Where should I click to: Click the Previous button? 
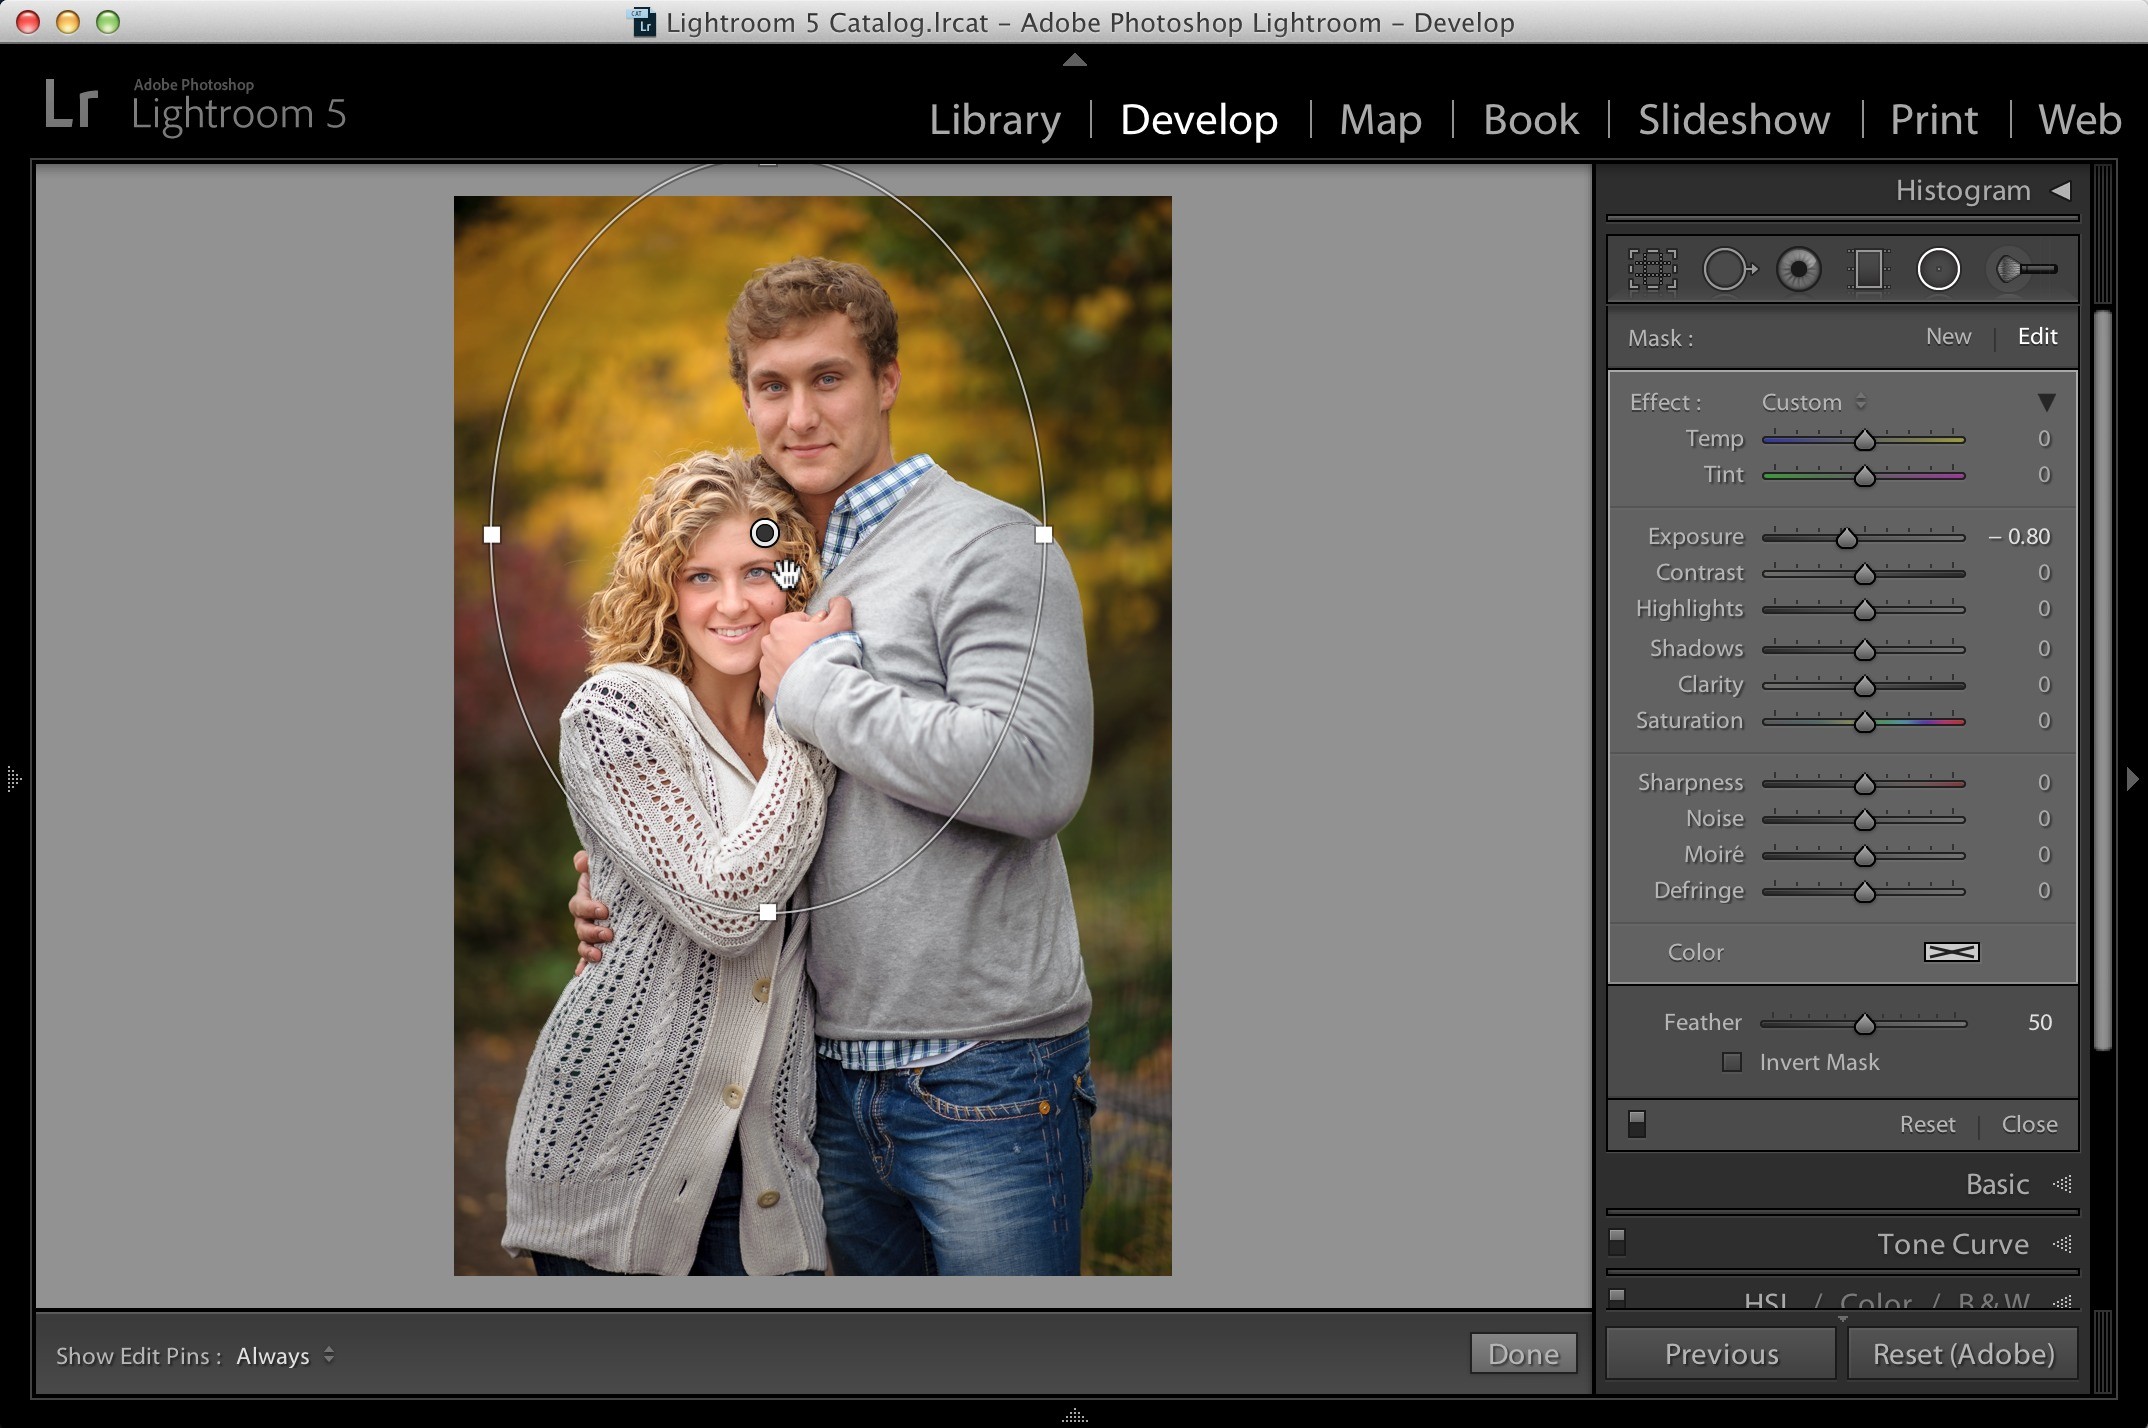[1721, 1354]
